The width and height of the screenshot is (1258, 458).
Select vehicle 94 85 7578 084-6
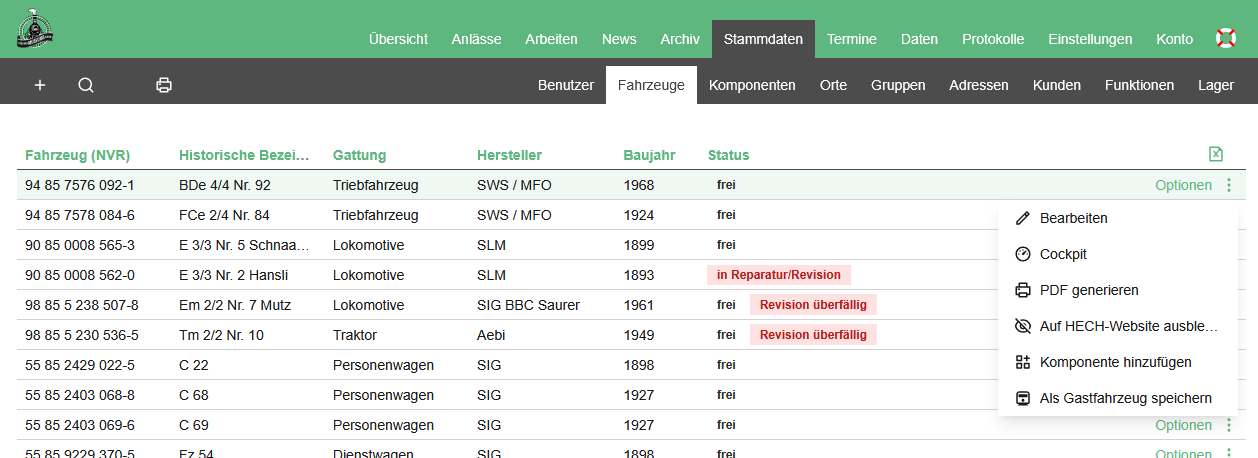click(x=80, y=215)
